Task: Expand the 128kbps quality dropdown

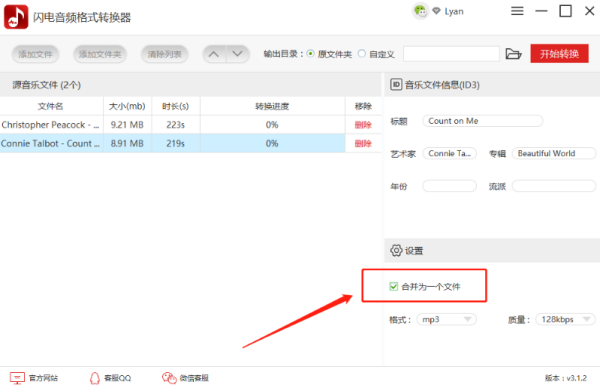Action: [566, 319]
